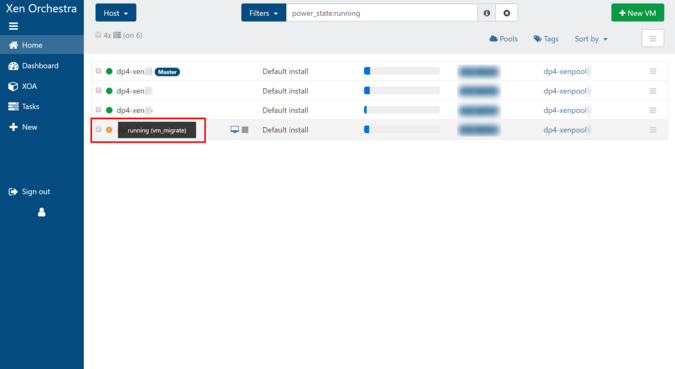Screen dimensions: 675x369
Task: Expand the Sort by dropdown
Action: 591,39
